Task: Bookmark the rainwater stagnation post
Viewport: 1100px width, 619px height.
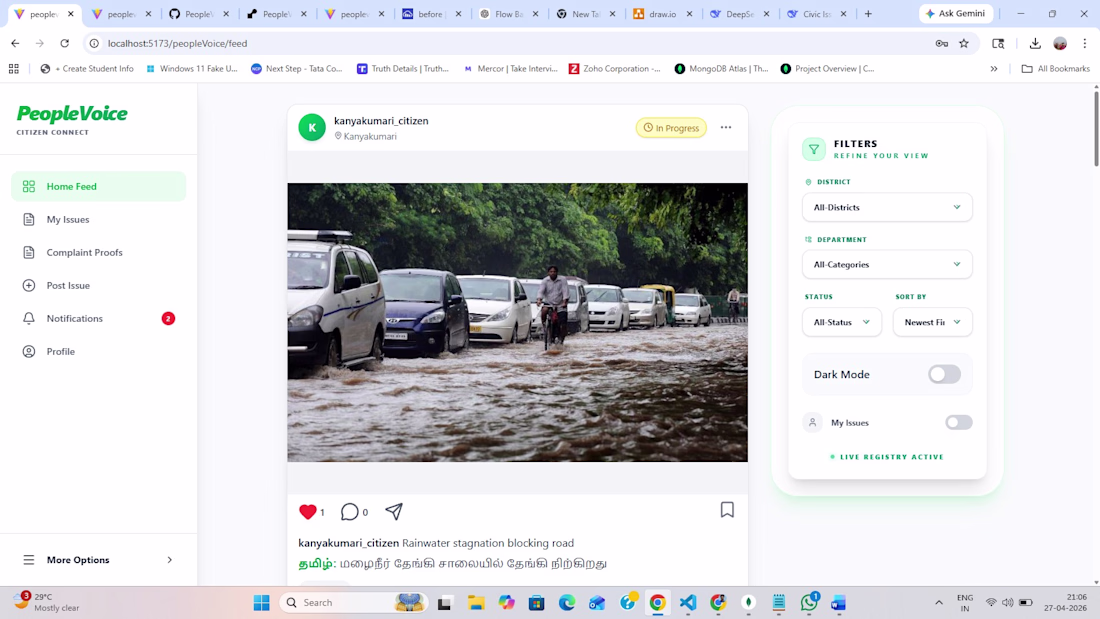Action: click(x=727, y=510)
